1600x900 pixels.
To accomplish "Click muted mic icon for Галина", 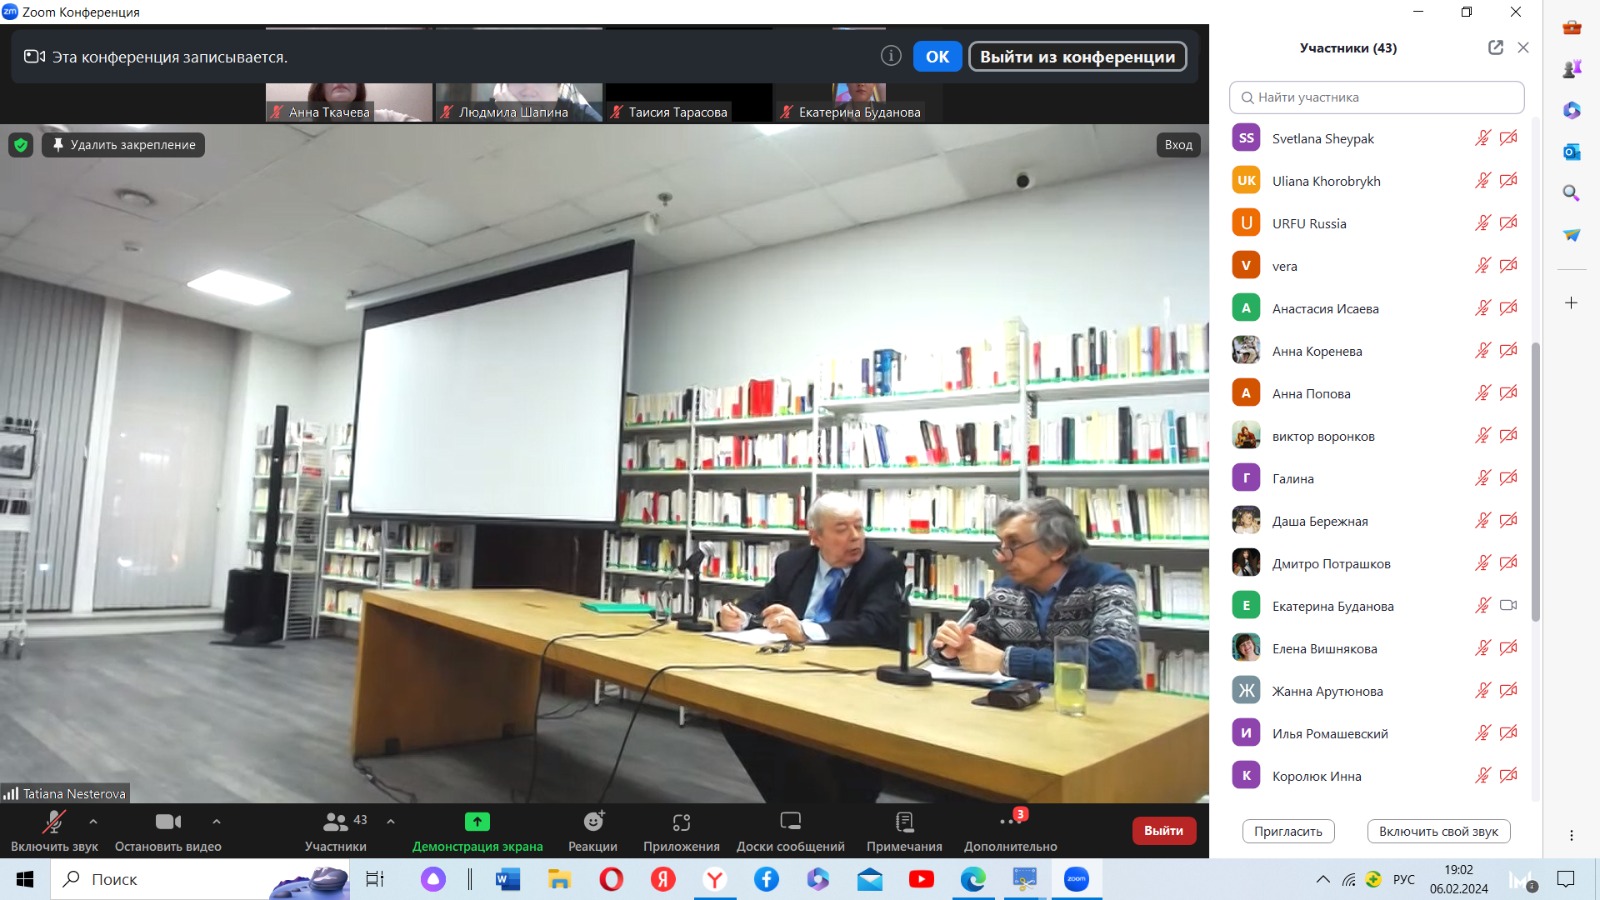I will point(1483,478).
